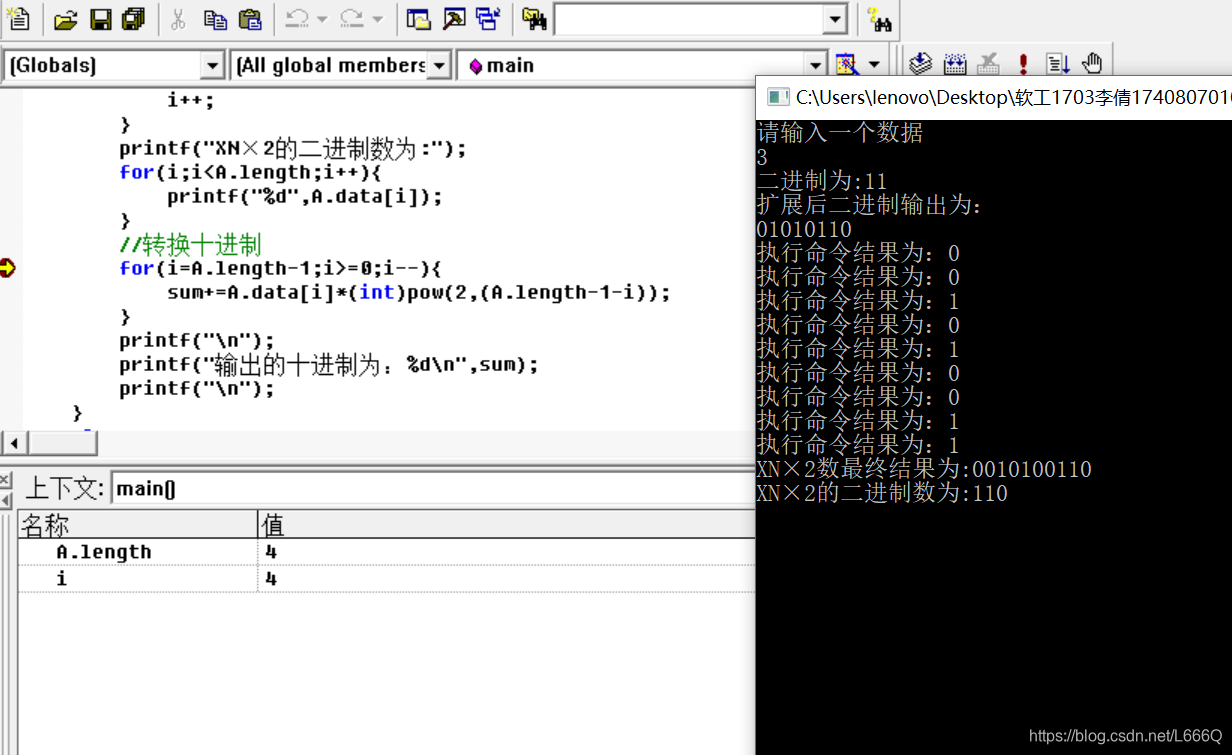Open the Window List
Screen dimensions: 1232x755
488,18
